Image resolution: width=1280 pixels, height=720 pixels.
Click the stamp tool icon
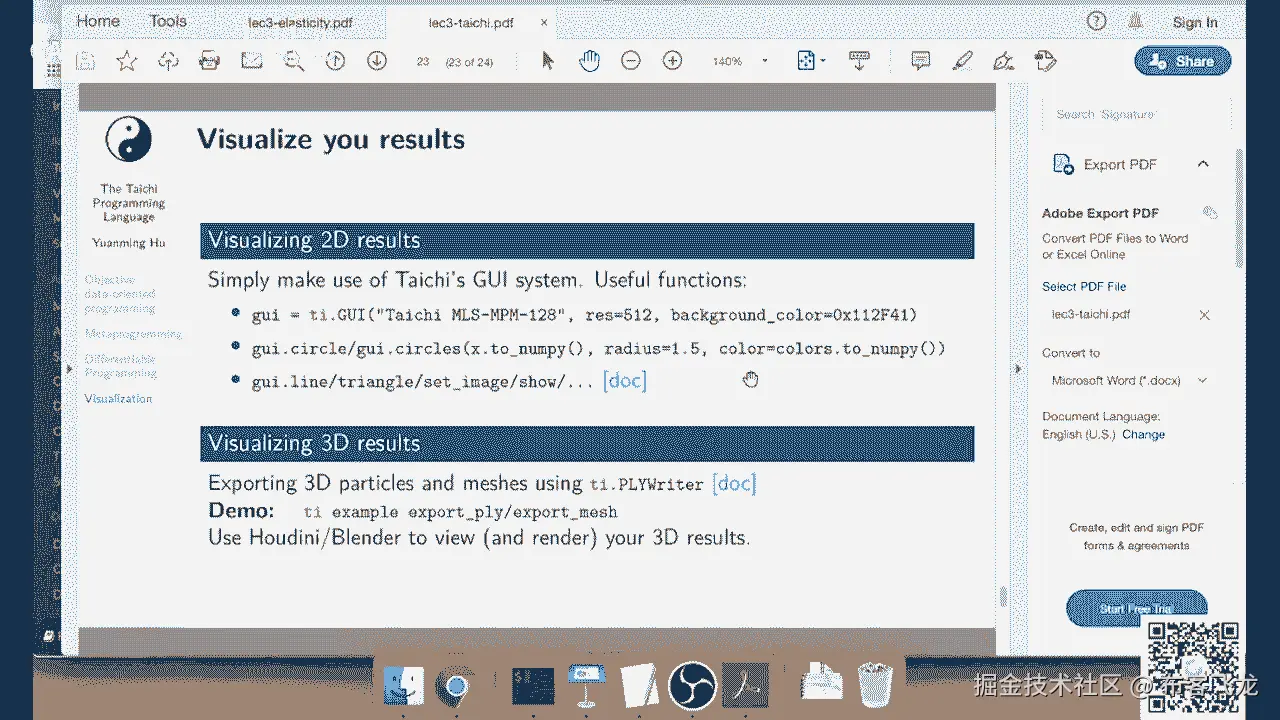[1046, 61]
